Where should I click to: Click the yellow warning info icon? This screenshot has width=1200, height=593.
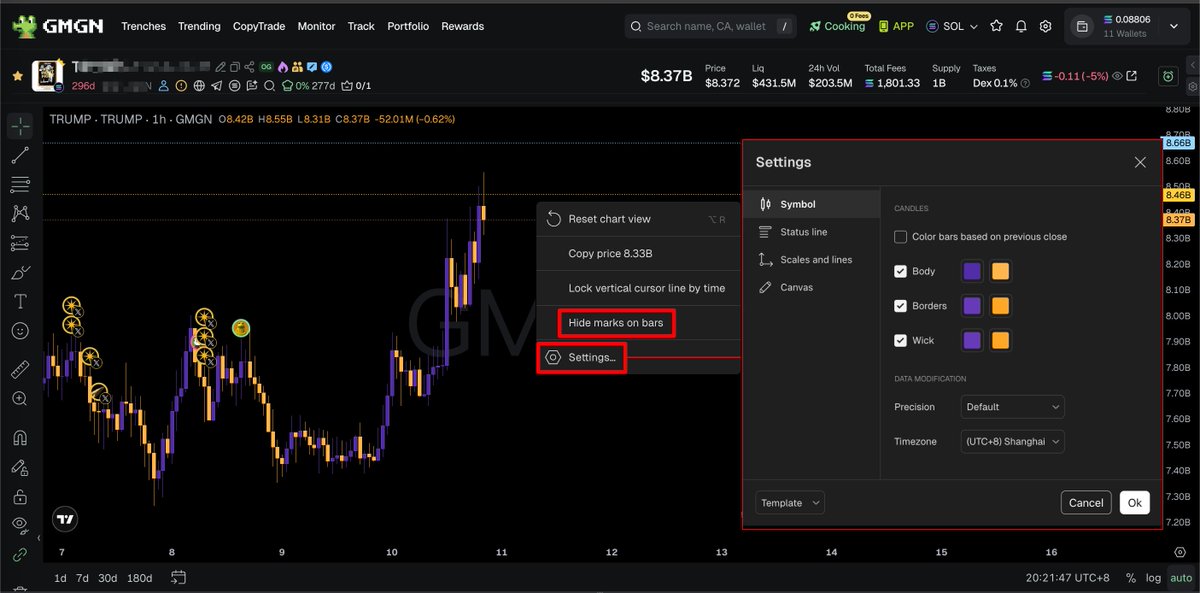pyautogui.click(x=181, y=86)
